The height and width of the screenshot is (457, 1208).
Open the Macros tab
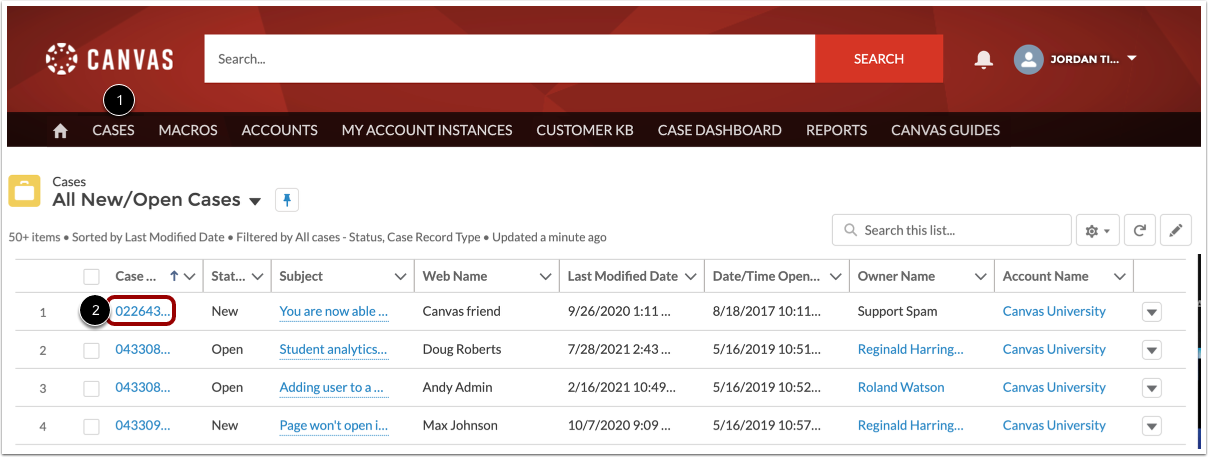pyautogui.click(x=188, y=130)
